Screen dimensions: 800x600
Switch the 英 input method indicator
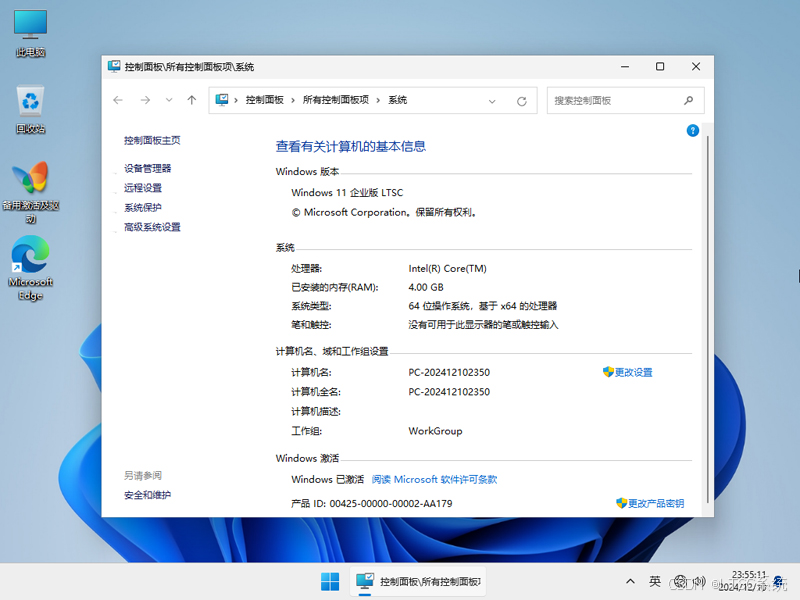tap(655, 582)
